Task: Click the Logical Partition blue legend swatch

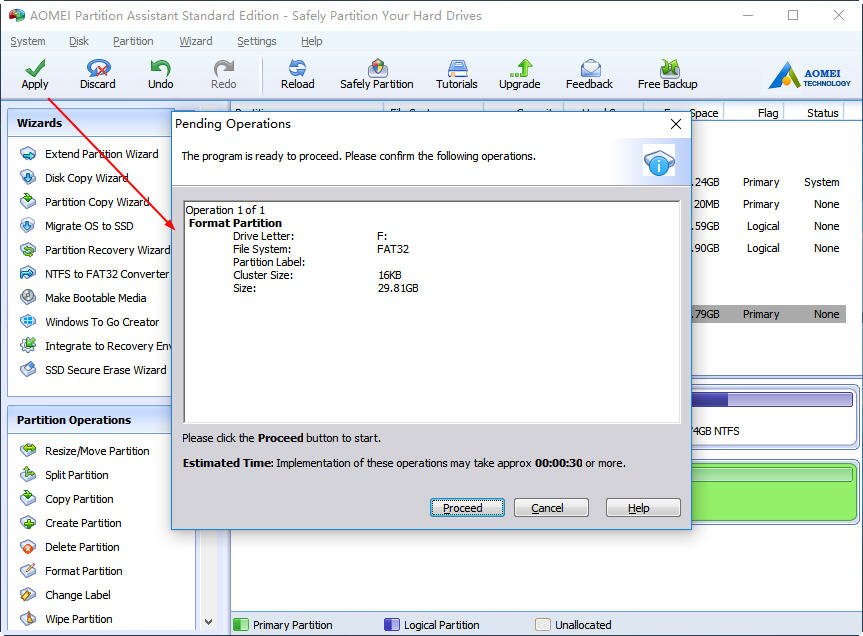Action: 391,624
